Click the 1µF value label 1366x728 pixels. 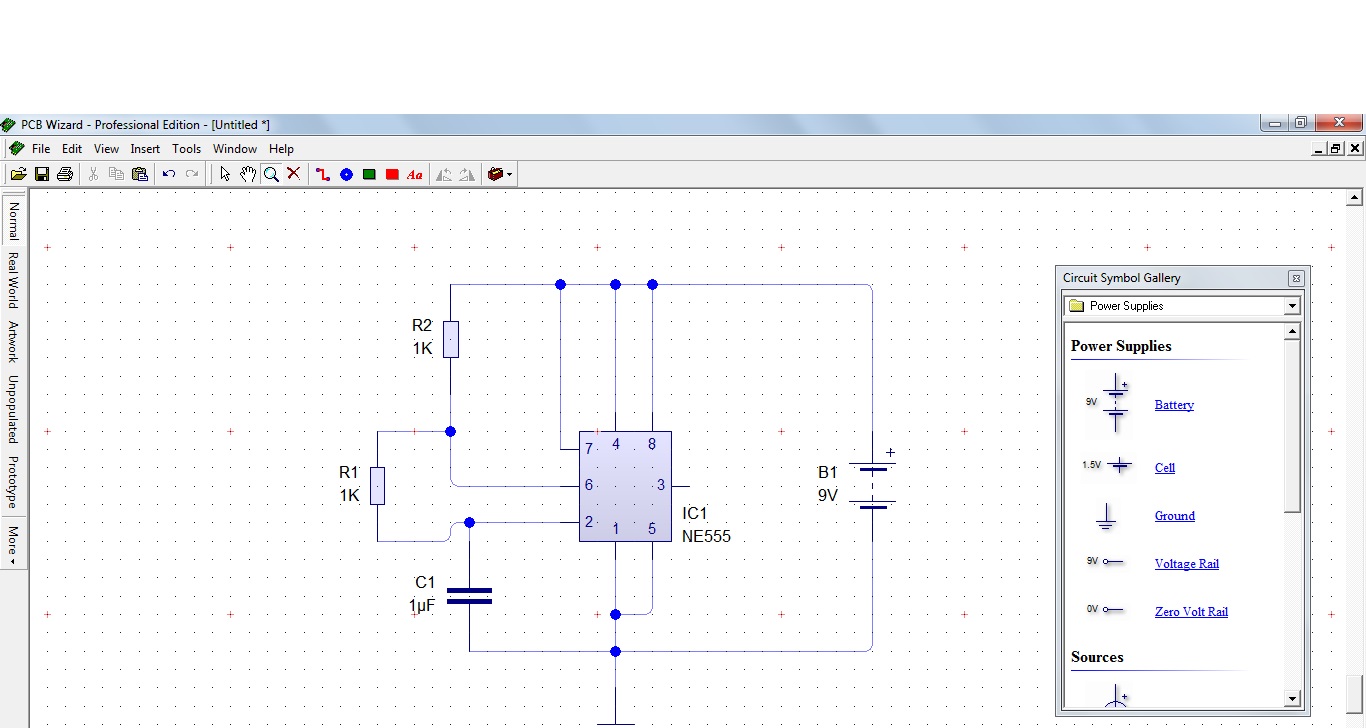click(x=421, y=605)
